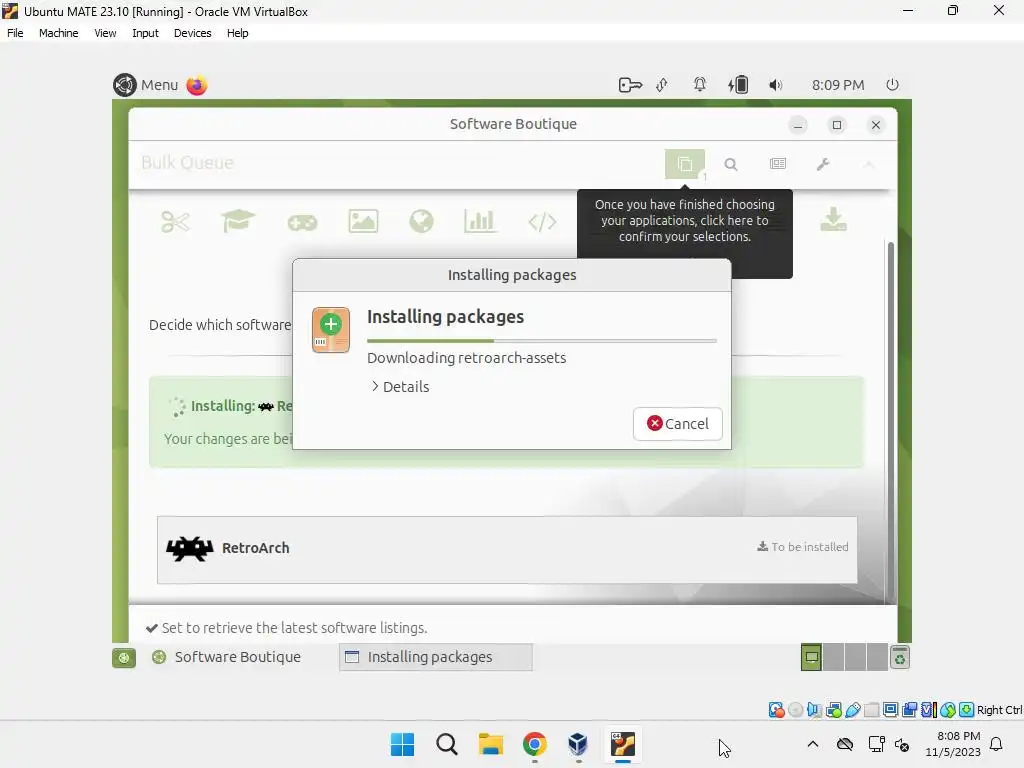Click the search magnifier in Software Boutique
This screenshot has height=768, width=1024.
(731, 165)
